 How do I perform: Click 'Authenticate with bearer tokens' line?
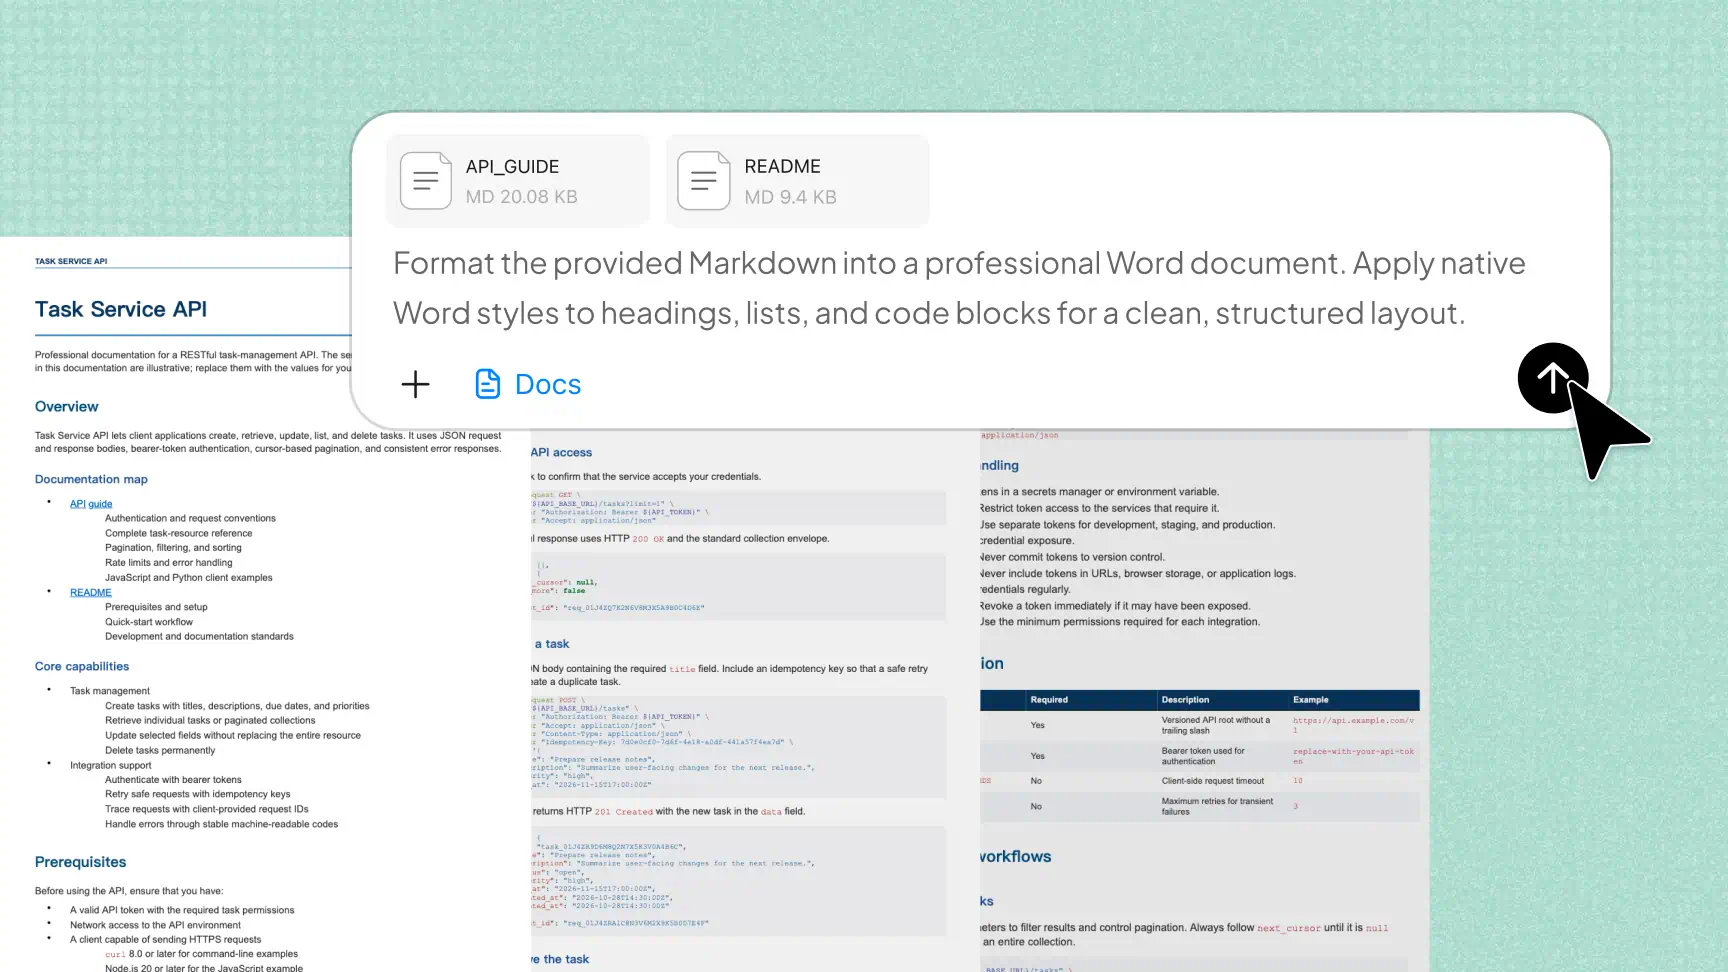point(173,780)
